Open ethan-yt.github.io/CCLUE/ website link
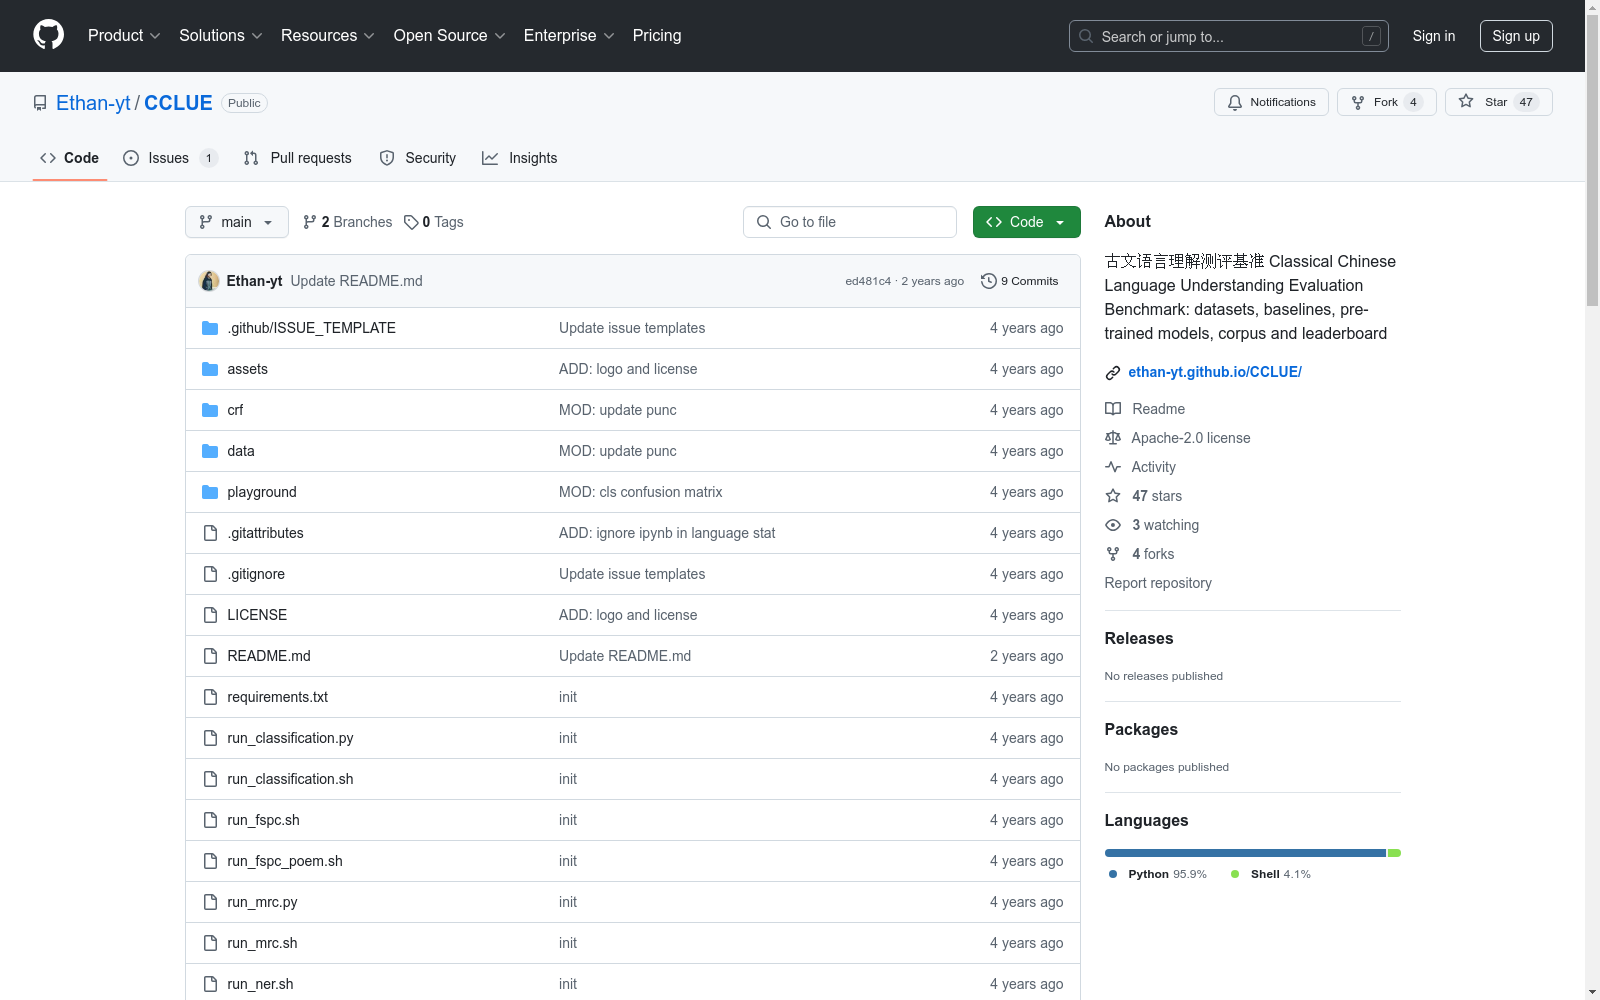 (x=1215, y=372)
